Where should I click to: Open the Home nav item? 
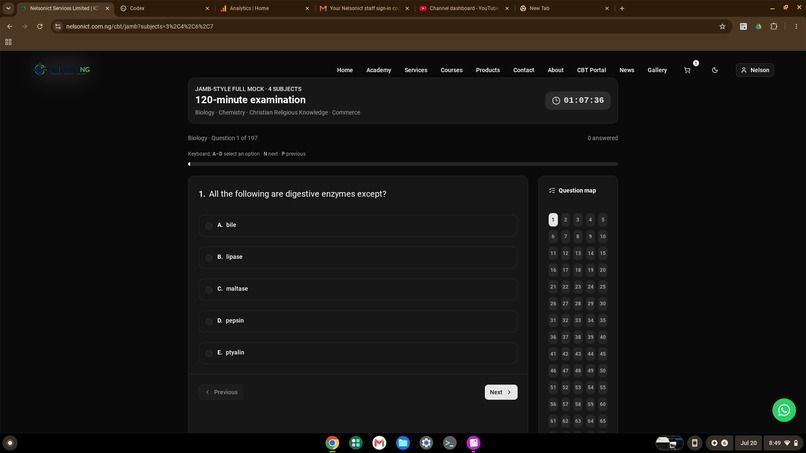(345, 70)
